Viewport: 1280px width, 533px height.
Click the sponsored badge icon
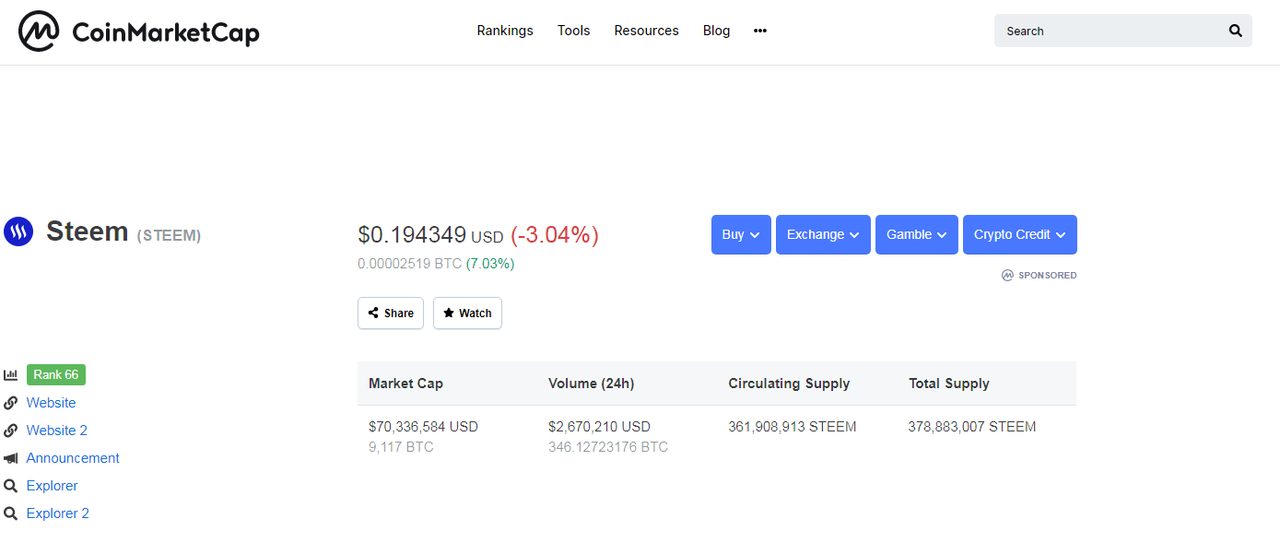click(1007, 275)
